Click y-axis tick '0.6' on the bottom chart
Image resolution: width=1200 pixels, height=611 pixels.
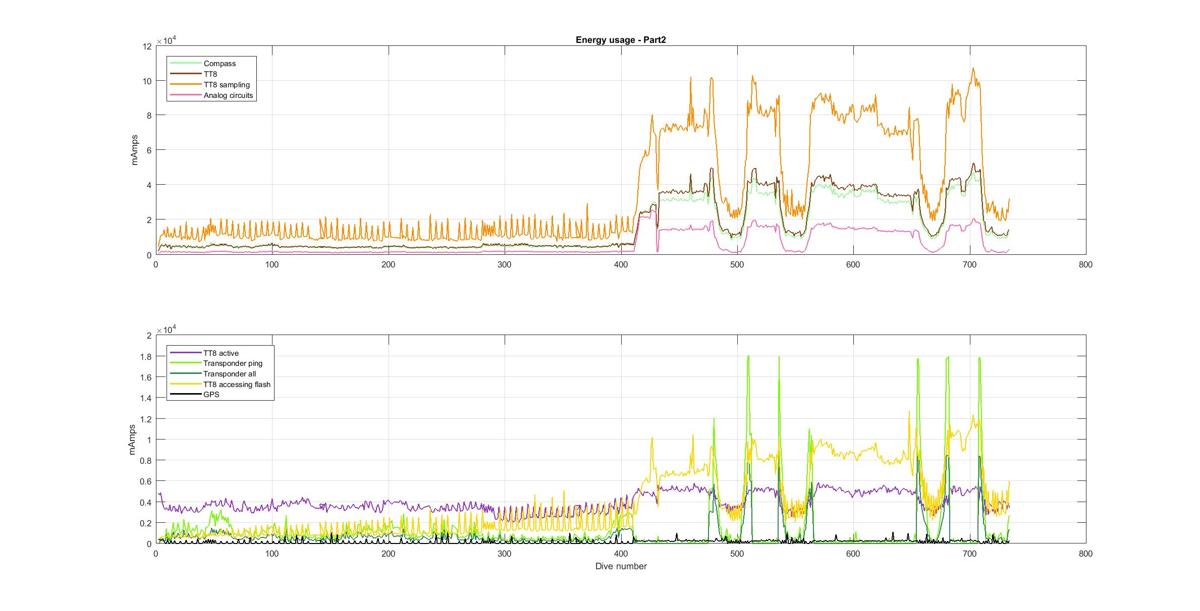(144, 481)
